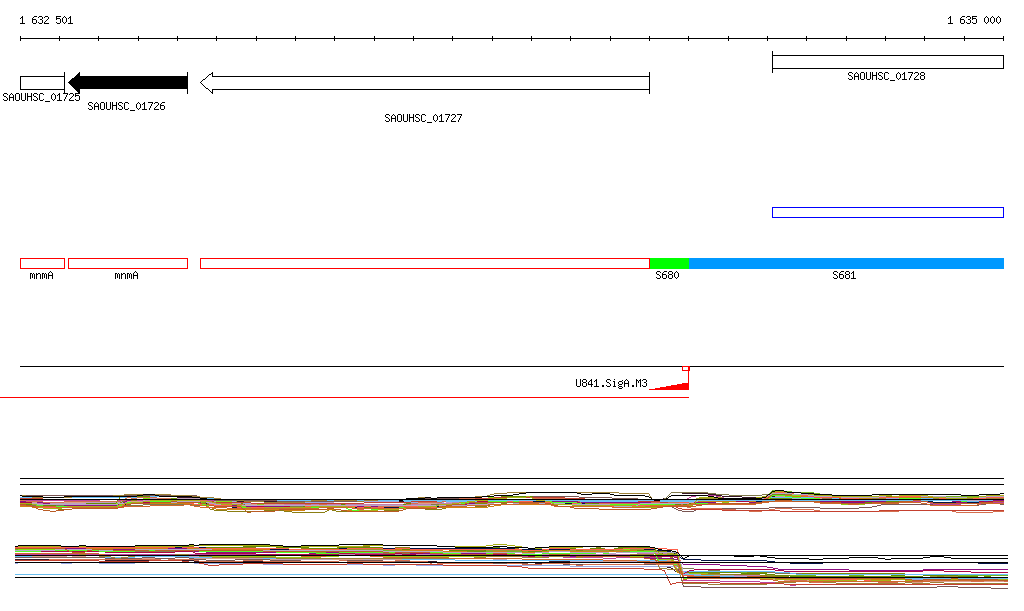Select the solid blue S681 segment
The height and width of the screenshot is (611, 1024).
click(846, 263)
